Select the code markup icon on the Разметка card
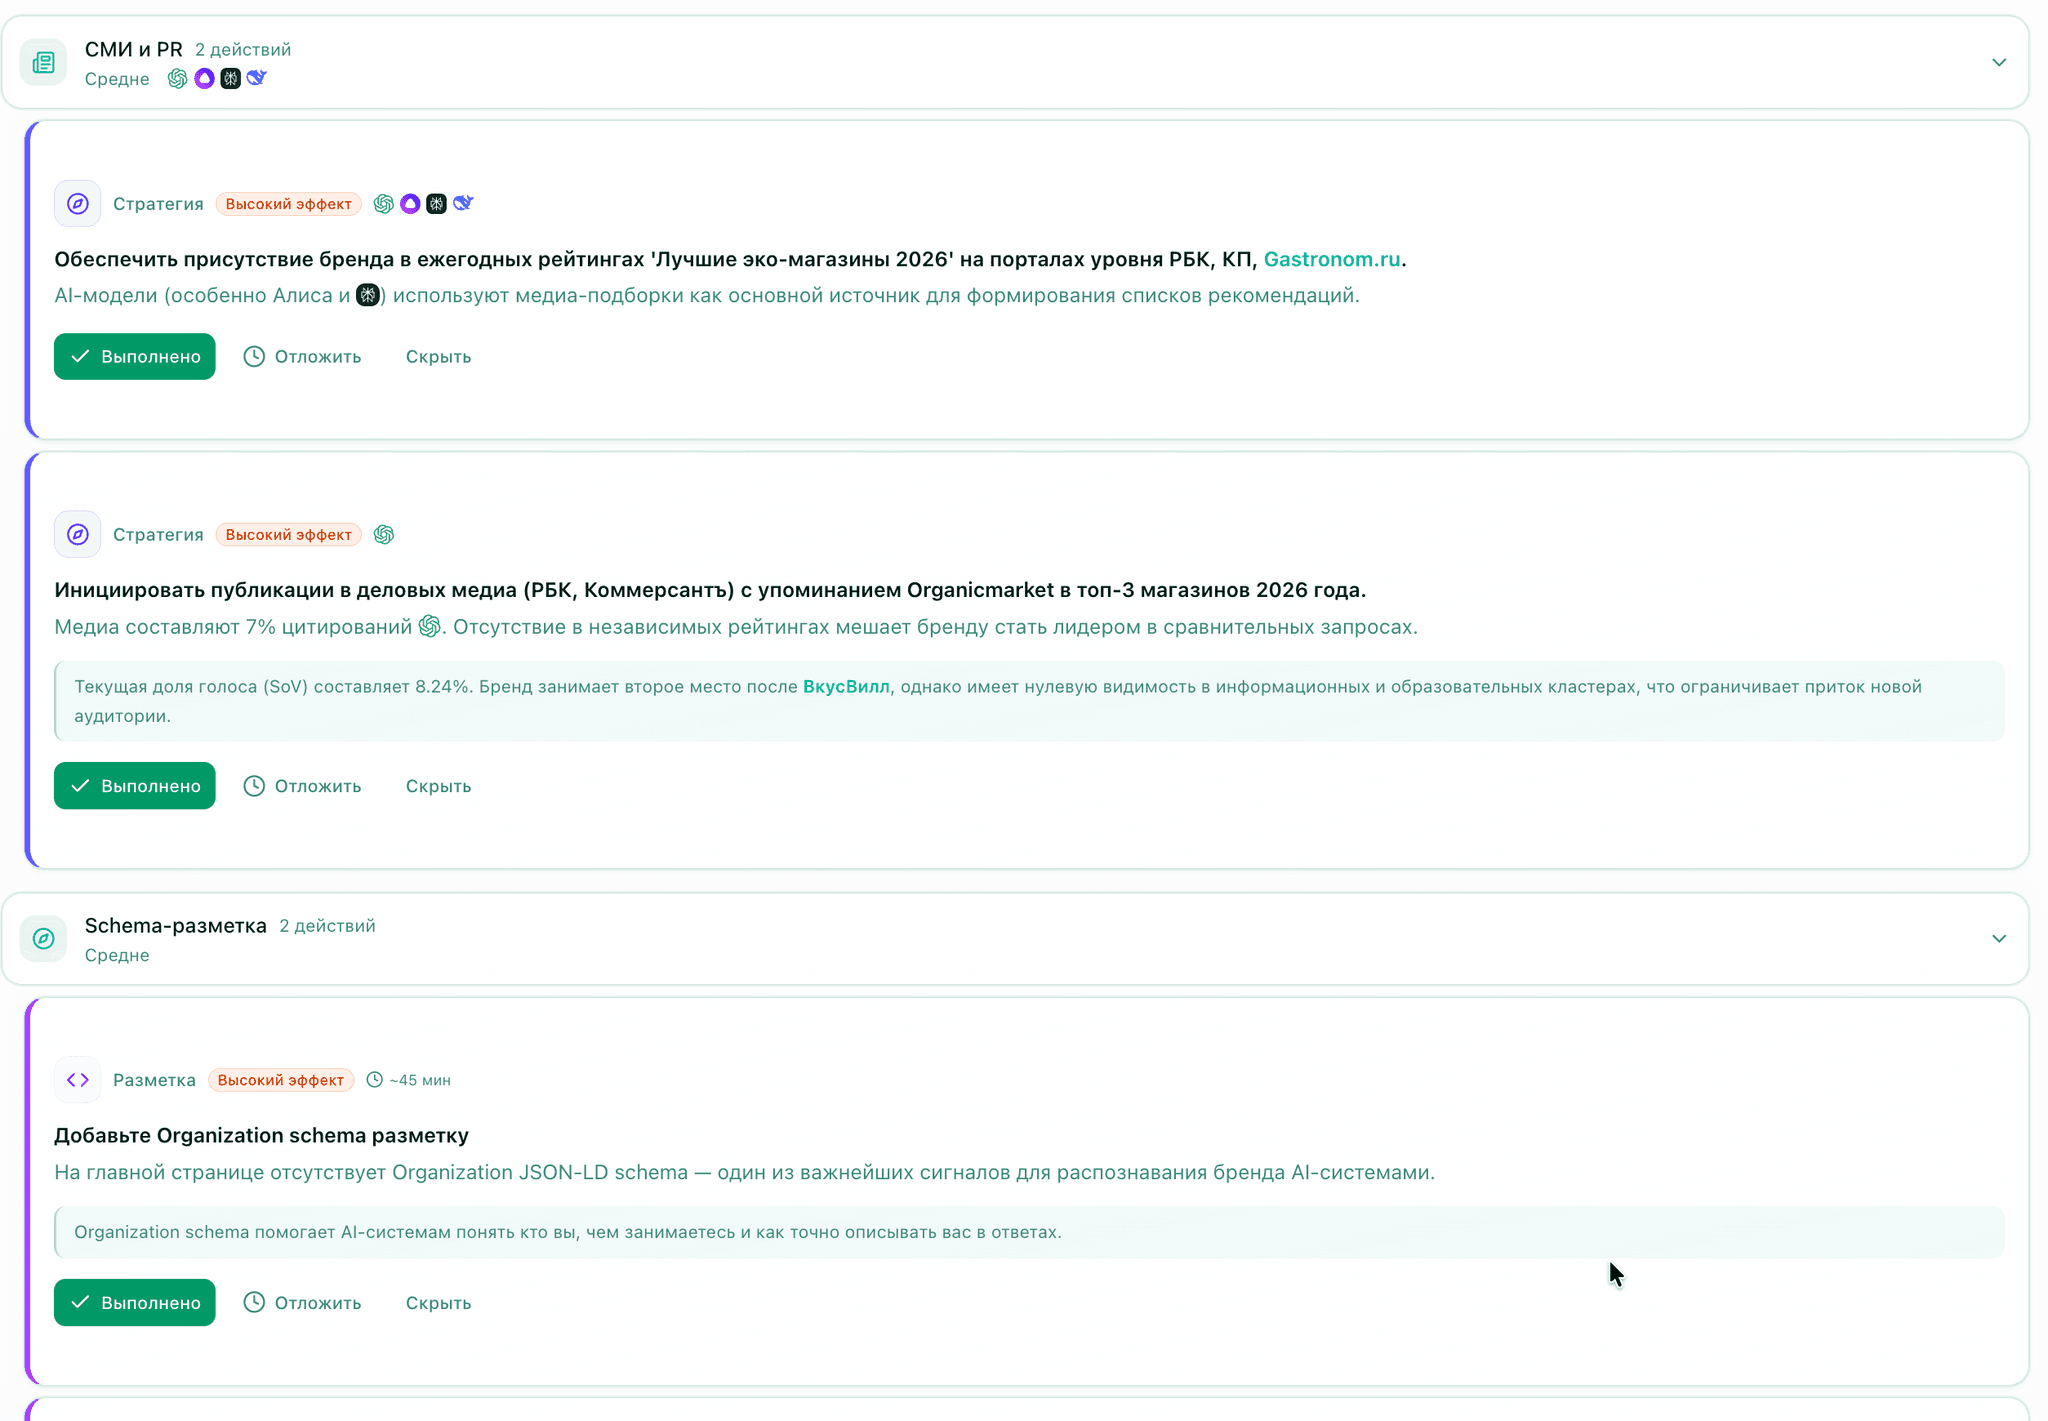The image size is (2048, 1421). pyautogui.click(x=77, y=1079)
